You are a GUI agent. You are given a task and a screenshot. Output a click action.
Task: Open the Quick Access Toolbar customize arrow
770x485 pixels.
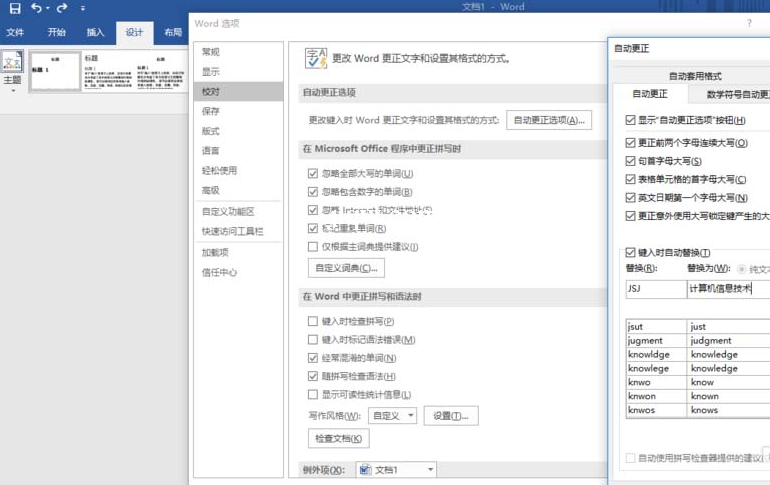pyautogui.click(x=82, y=8)
